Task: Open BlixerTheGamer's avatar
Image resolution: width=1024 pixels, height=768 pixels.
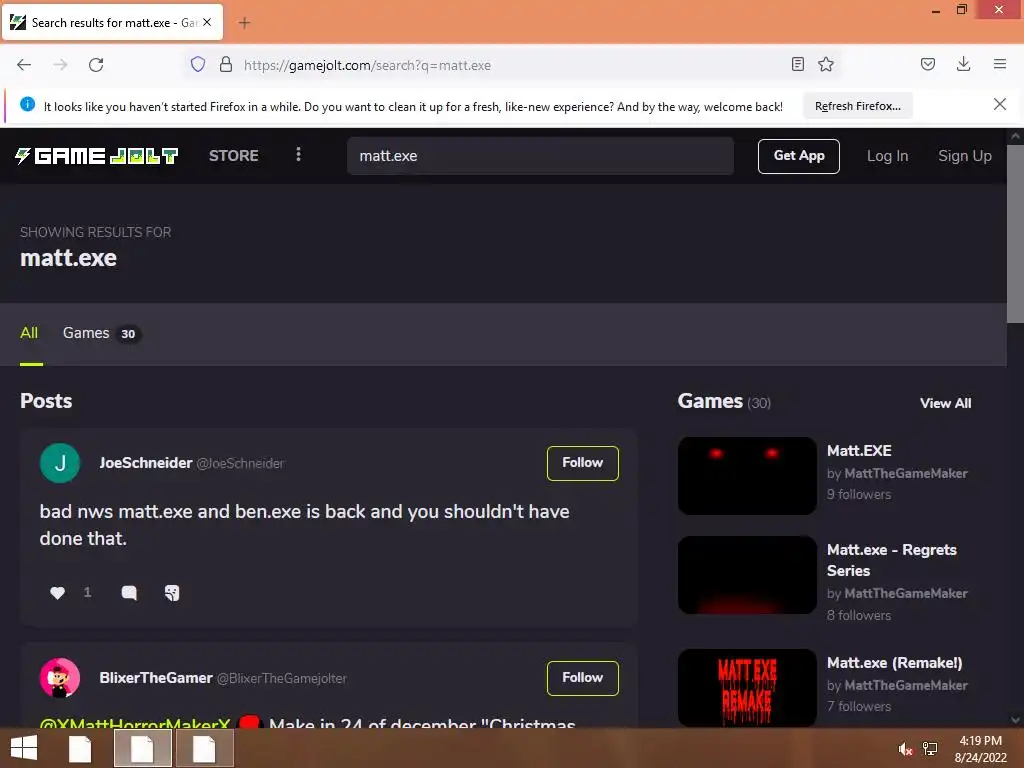Action: coord(60,678)
